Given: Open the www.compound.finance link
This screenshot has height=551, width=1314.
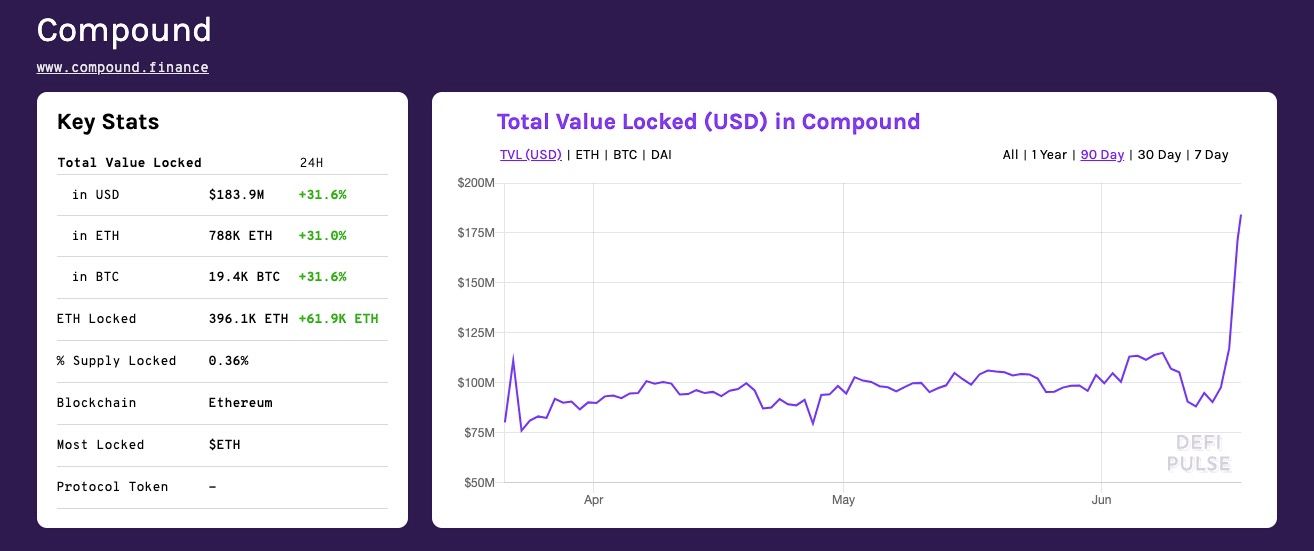Looking at the screenshot, I should click(x=122, y=67).
